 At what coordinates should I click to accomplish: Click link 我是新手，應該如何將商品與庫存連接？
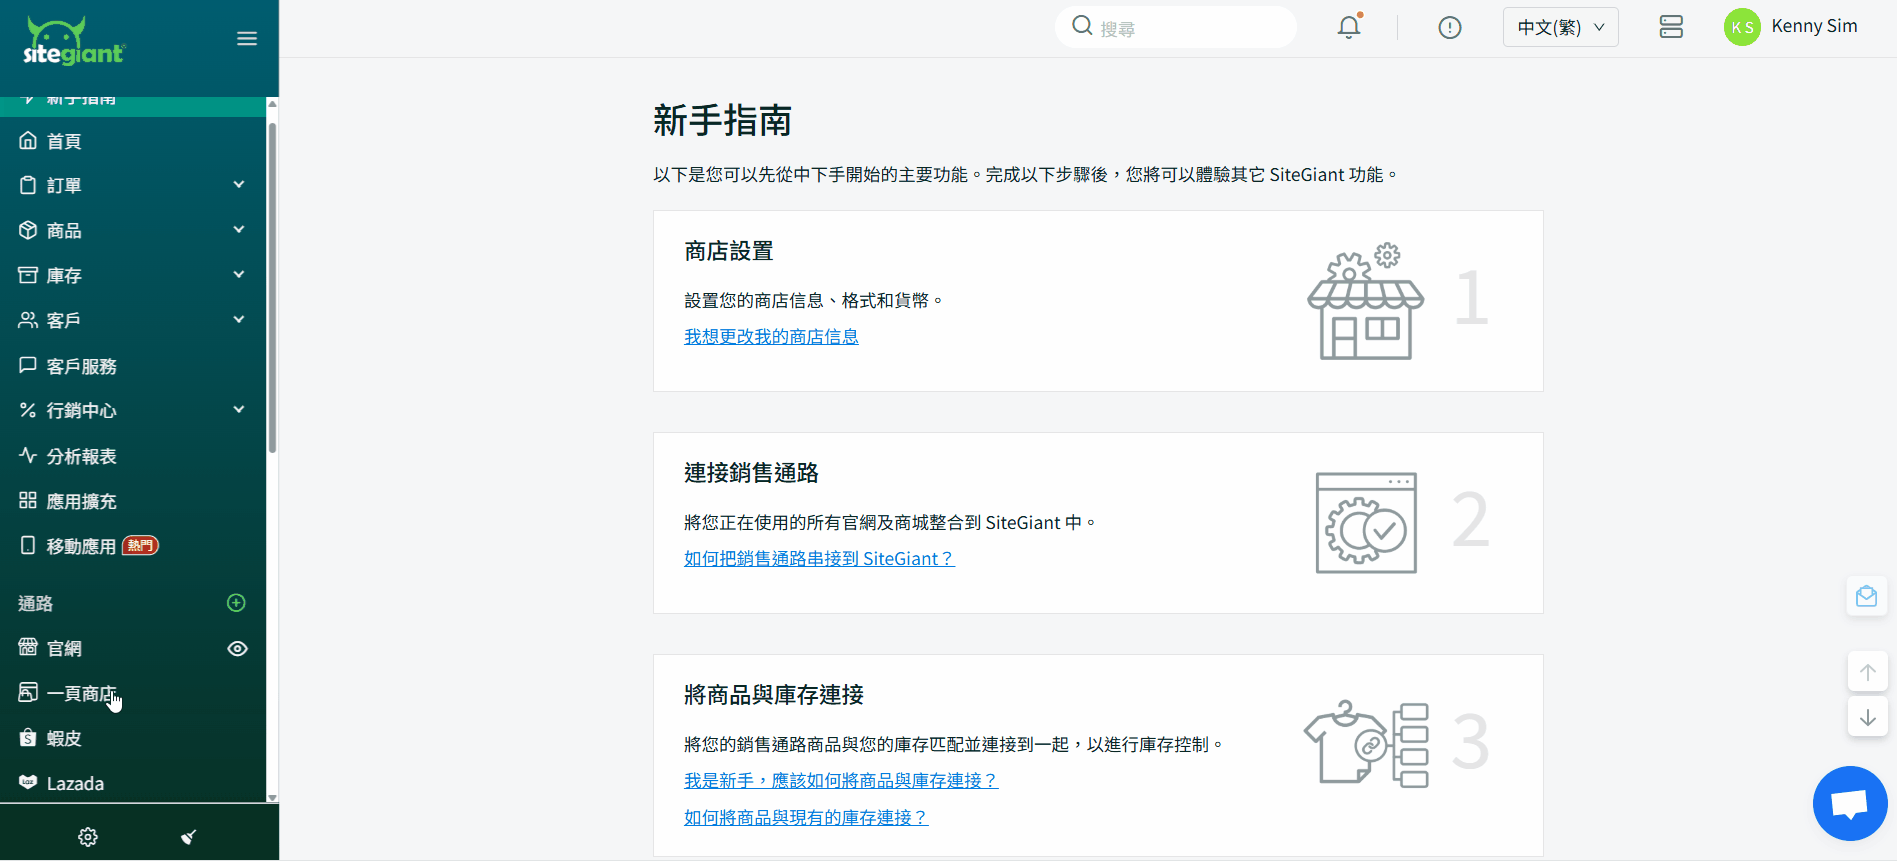pyautogui.click(x=841, y=781)
